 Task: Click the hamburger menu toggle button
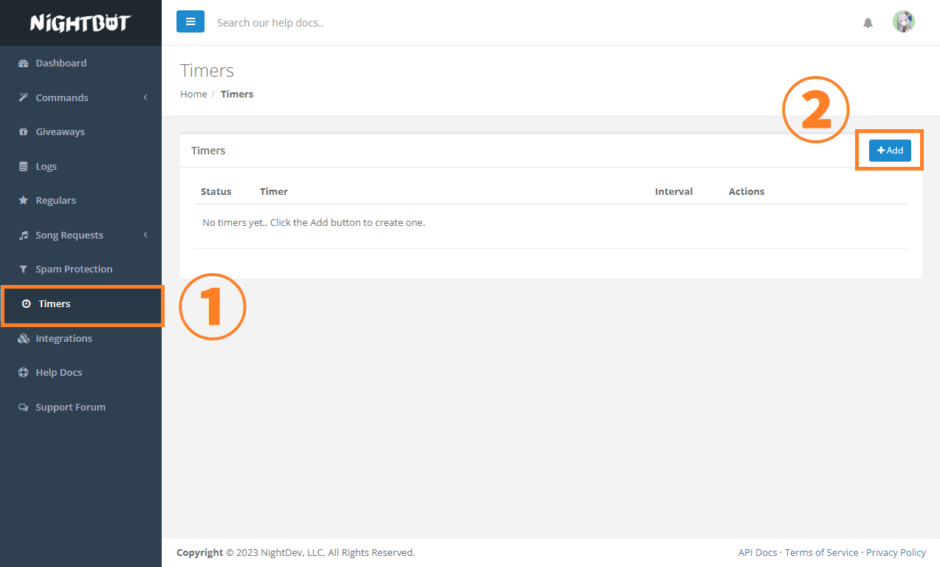(190, 22)
